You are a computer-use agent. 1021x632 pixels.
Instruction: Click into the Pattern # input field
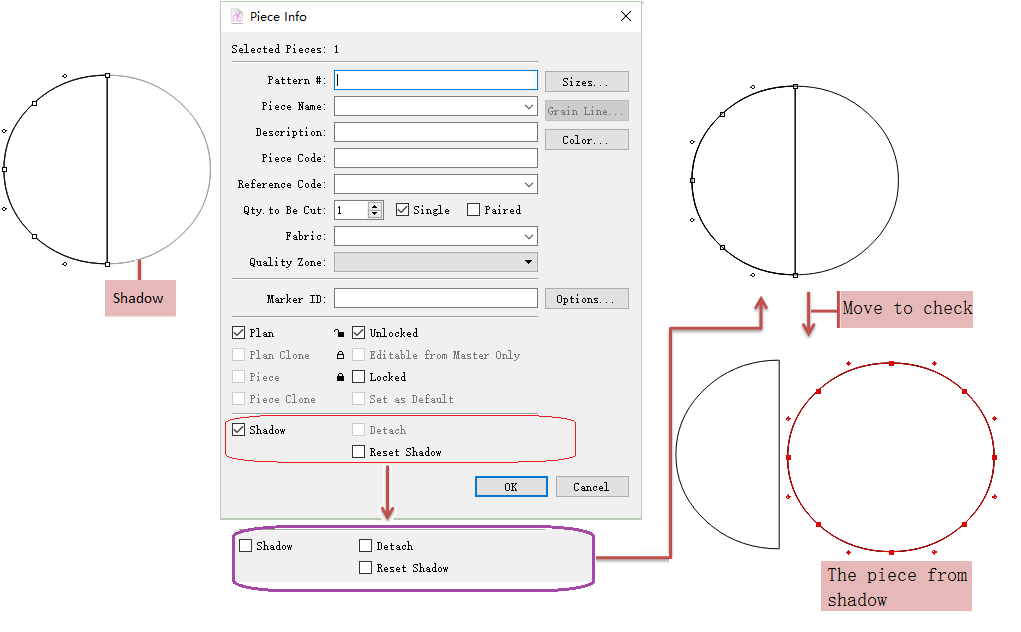(436, 80)
